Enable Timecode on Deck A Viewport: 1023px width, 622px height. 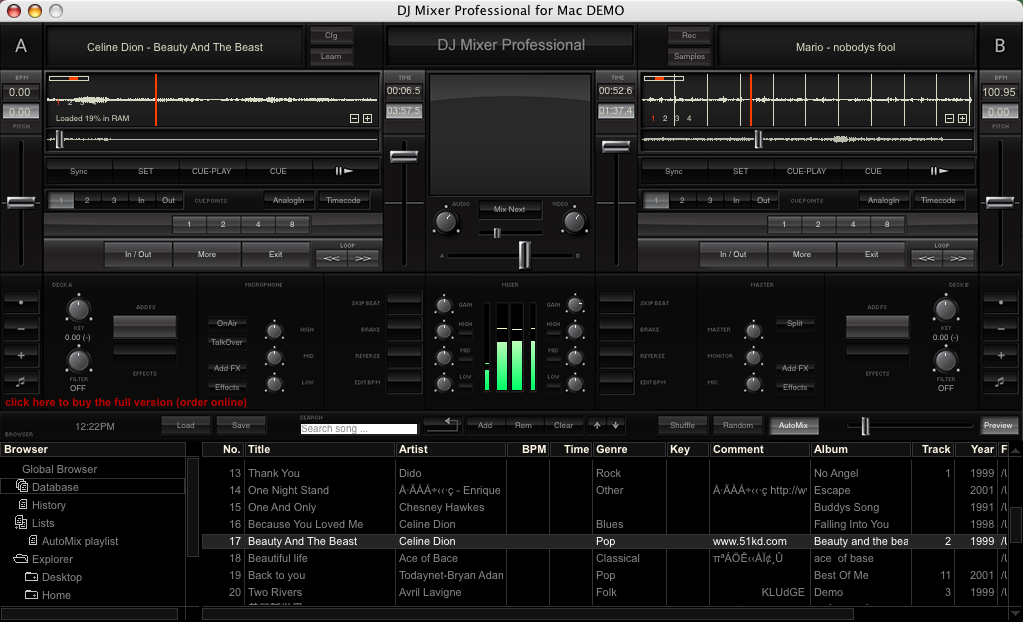click(x=343, y=200)
